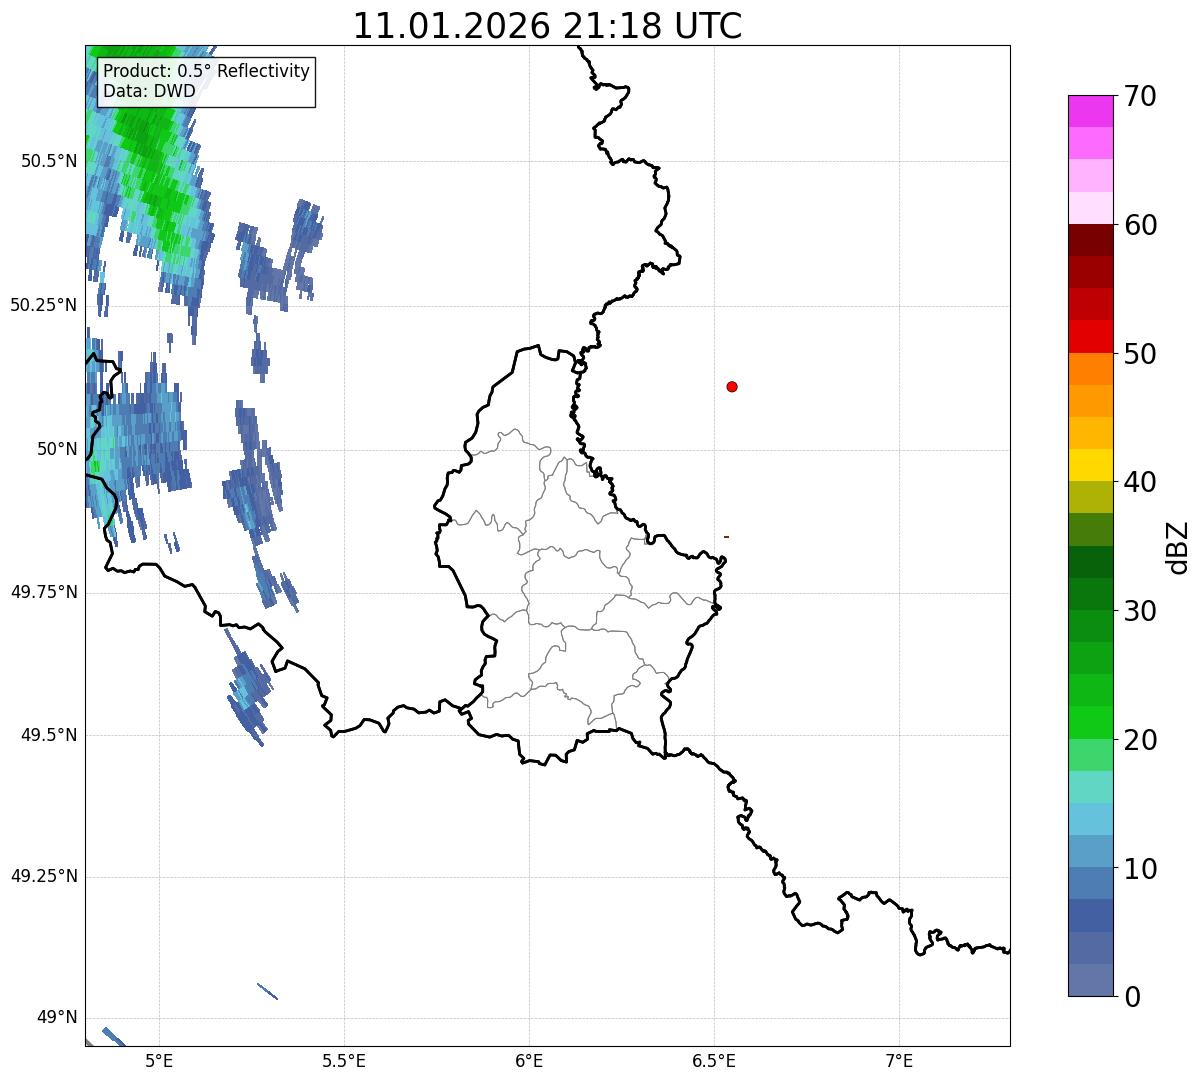Click the 50°N latitude label

click(57, 449)
